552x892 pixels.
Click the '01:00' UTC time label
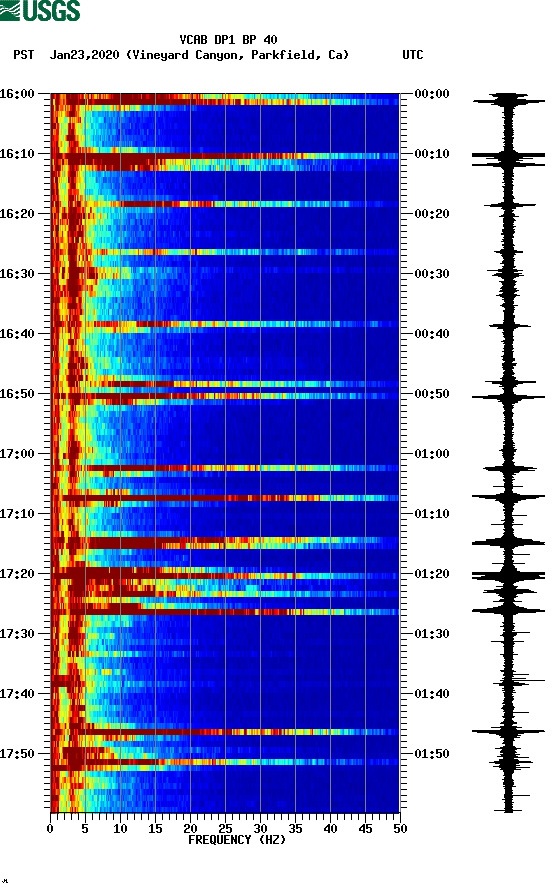(432, 453)
